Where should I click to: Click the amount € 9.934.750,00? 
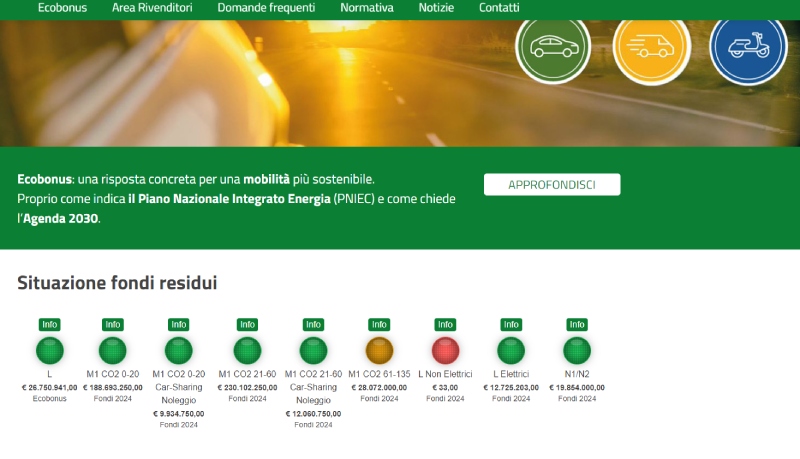pos(179,414)
